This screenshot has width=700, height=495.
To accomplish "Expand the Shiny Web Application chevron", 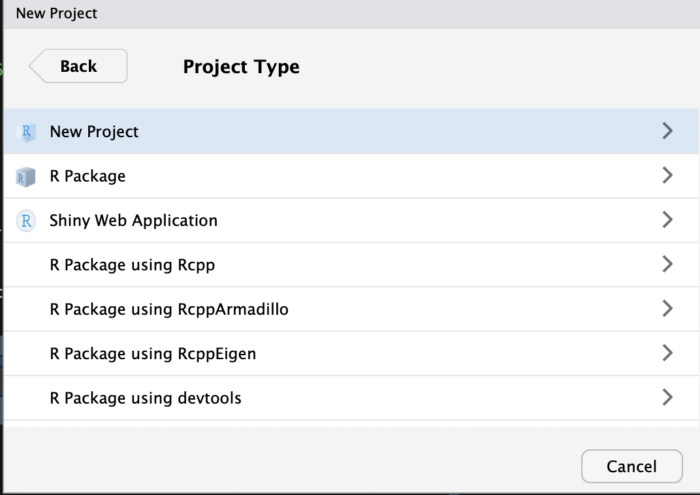I will 667,220.
